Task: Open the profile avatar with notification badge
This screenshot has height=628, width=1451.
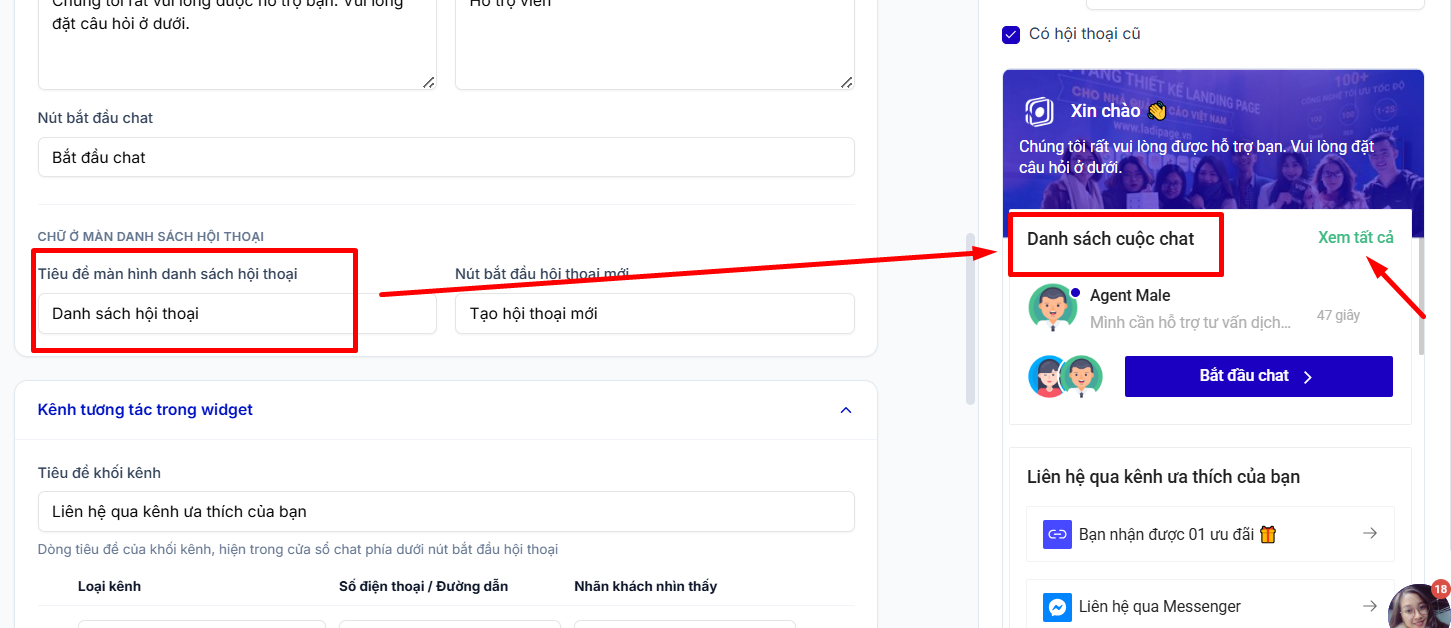Action: click(1419, 606)
